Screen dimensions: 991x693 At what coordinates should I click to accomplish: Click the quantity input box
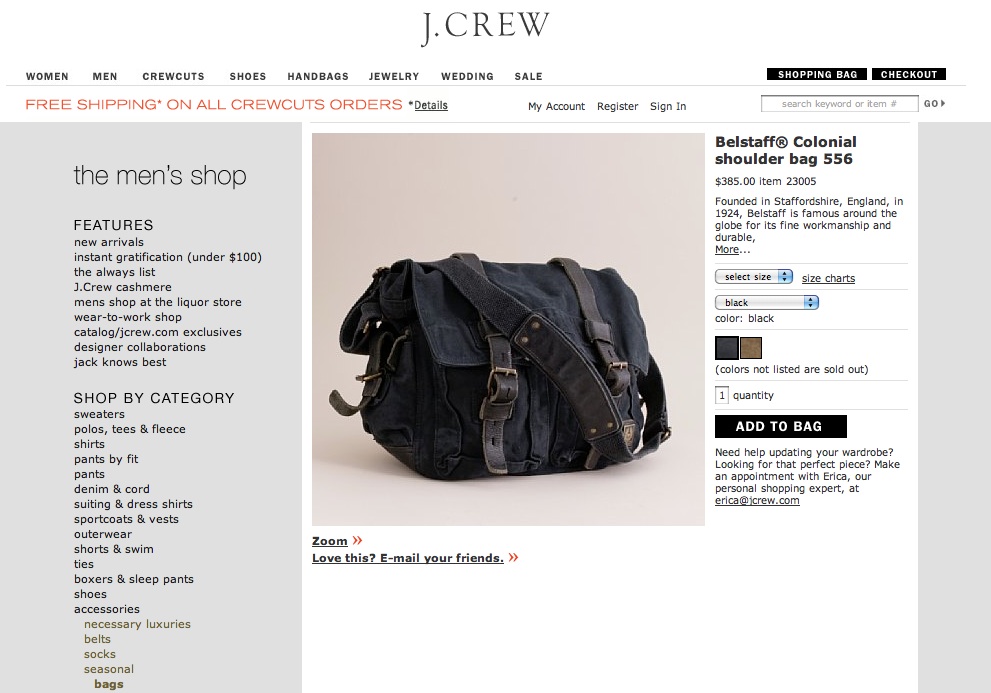tap(722, 395)
